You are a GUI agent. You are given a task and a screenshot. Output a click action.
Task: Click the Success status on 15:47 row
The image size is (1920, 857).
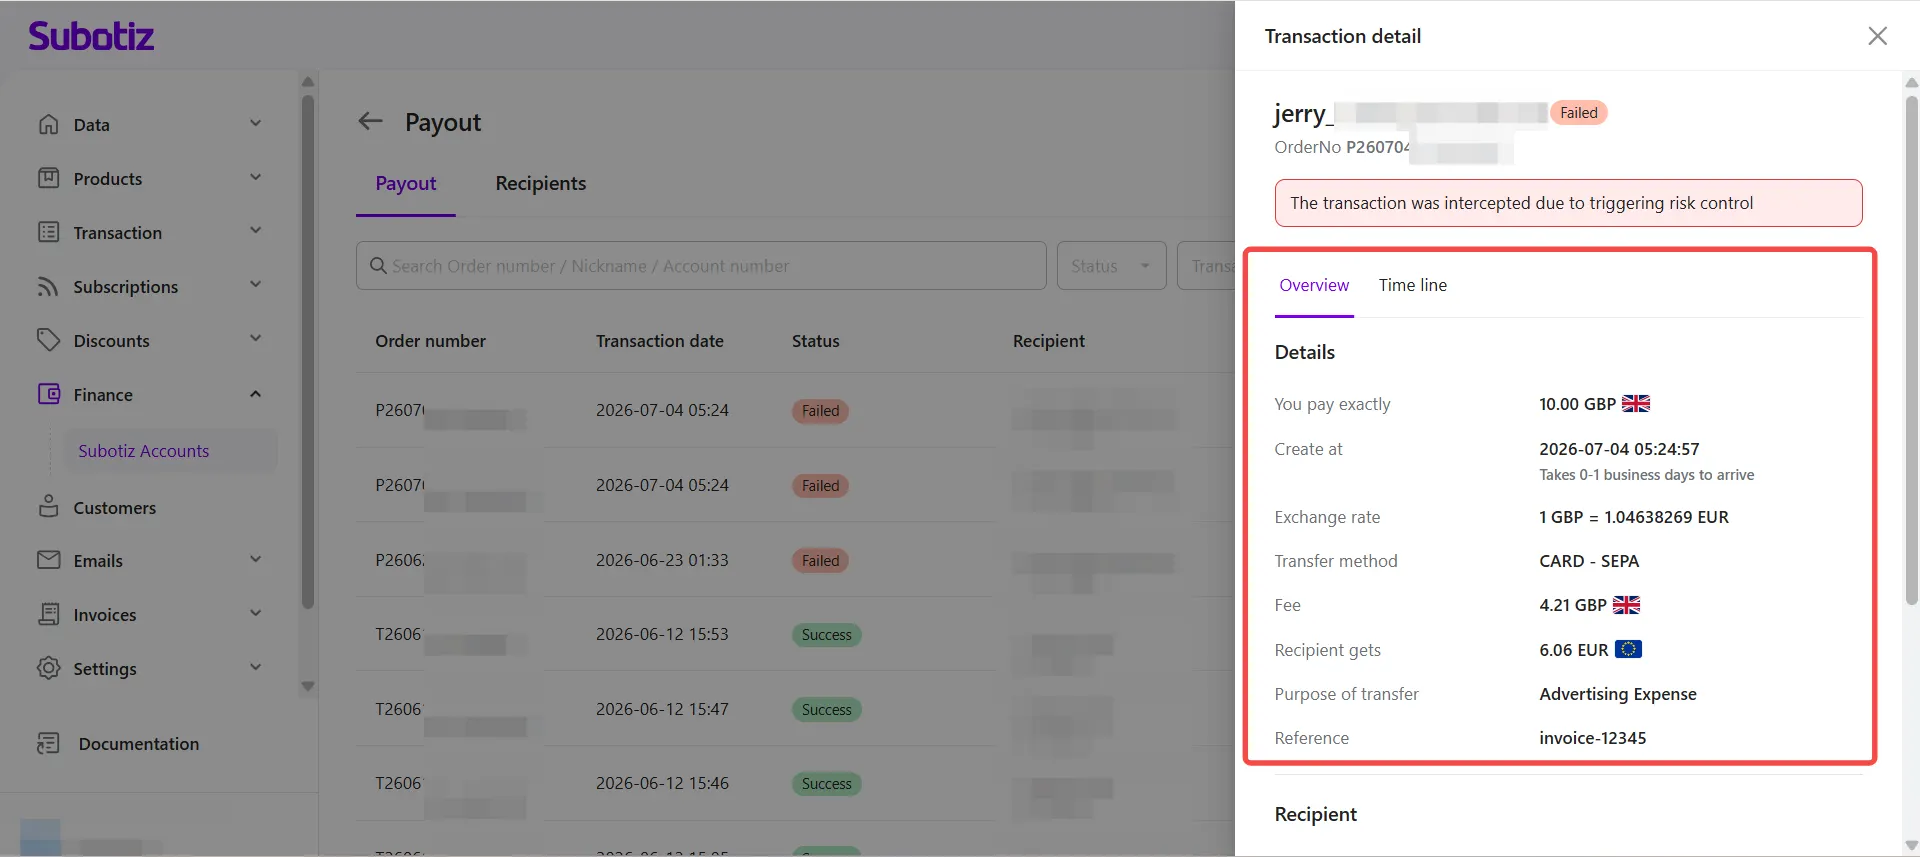click(x=826, y=710)
